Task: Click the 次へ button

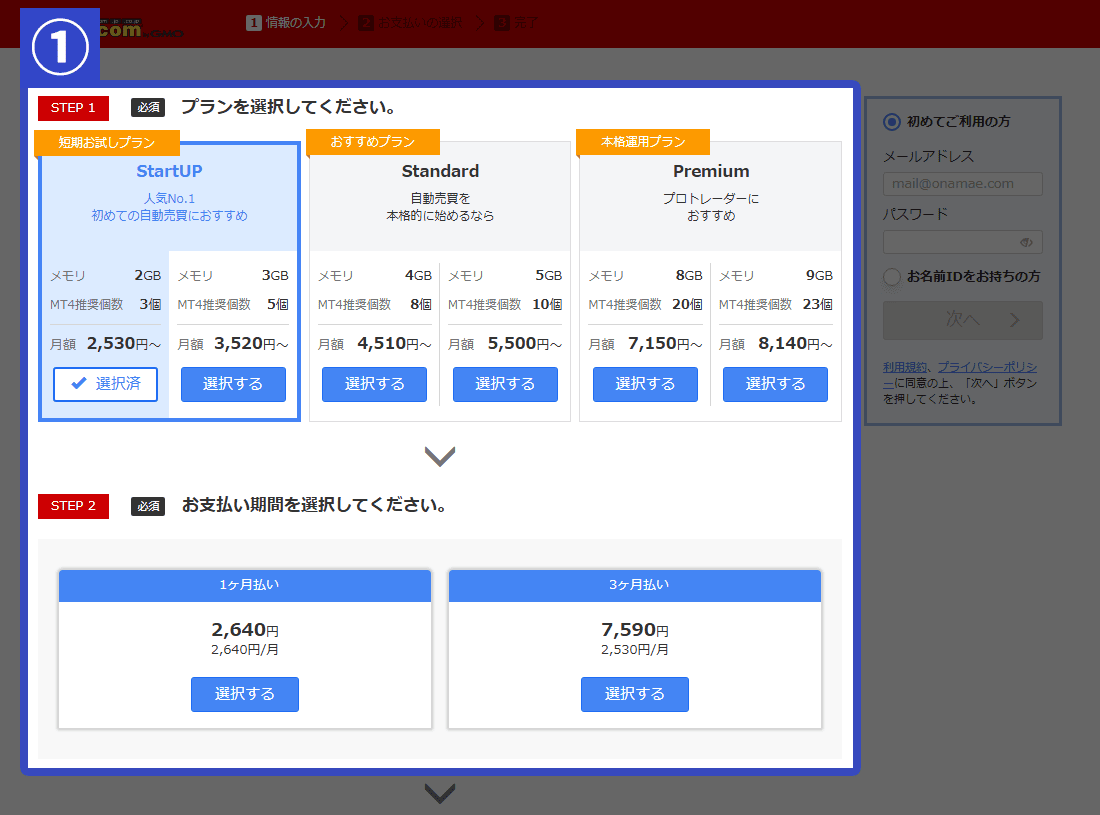Action: 962,321
